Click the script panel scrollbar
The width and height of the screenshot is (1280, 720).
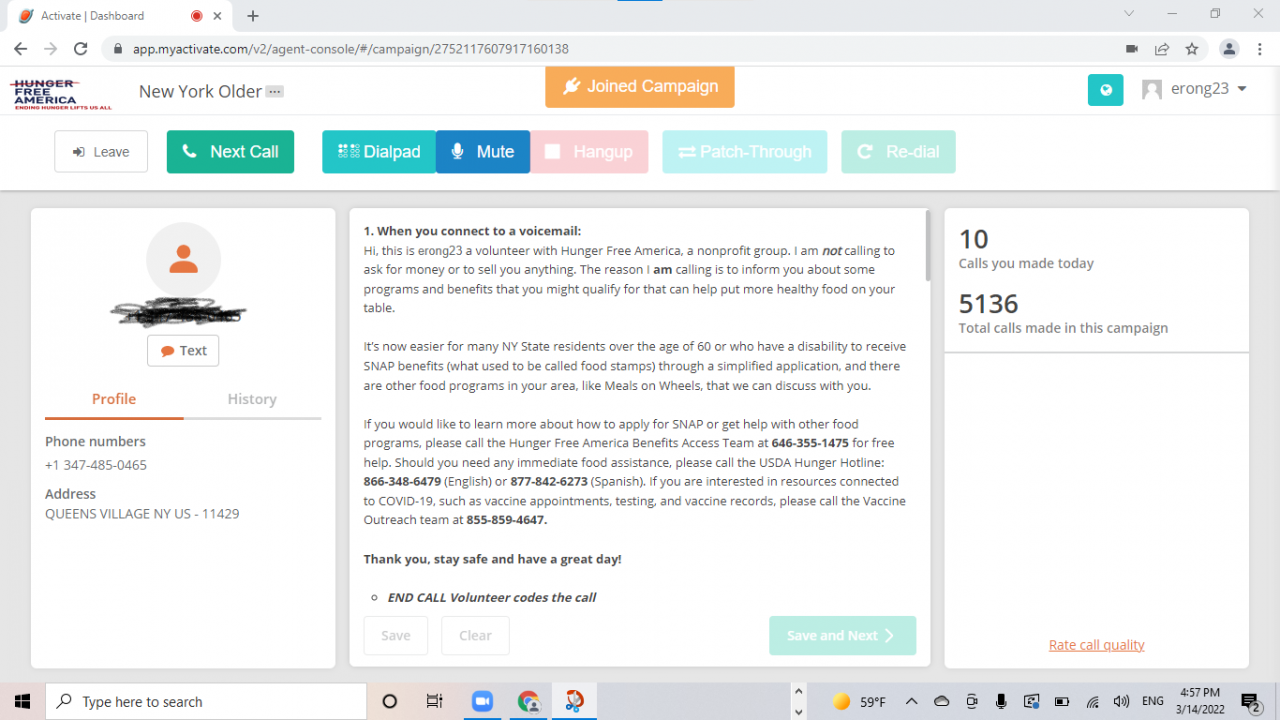(x=927, y=245)
